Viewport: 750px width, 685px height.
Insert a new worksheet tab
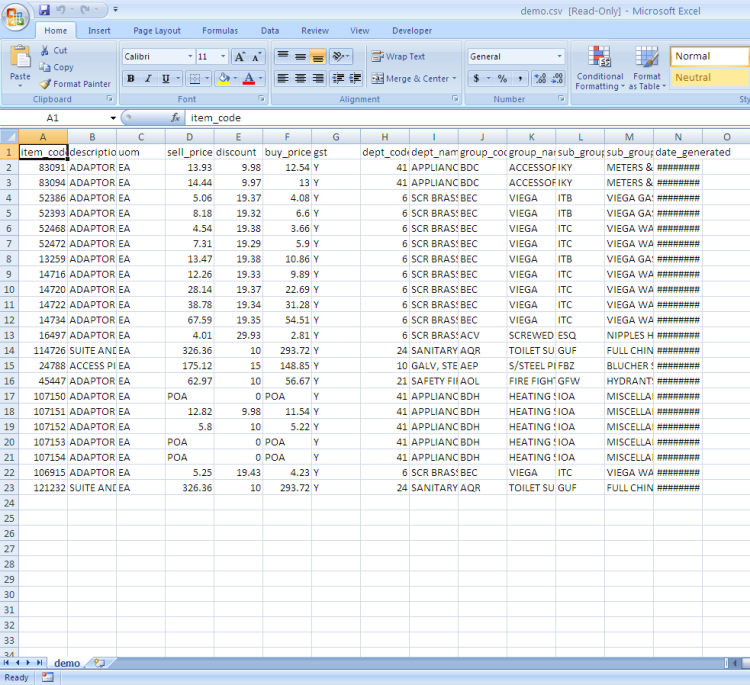[99, 663]
